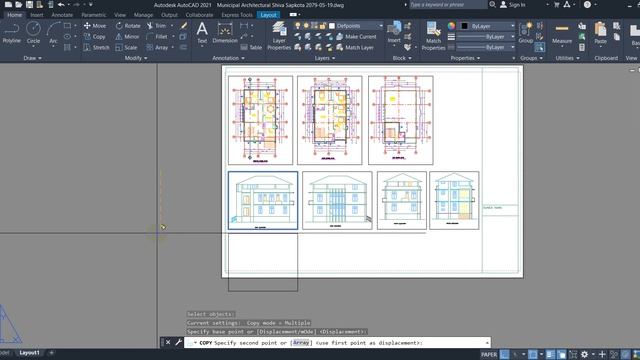Expand the Properties panel
This screenshot has width=640, height=360.
point(465,58)
